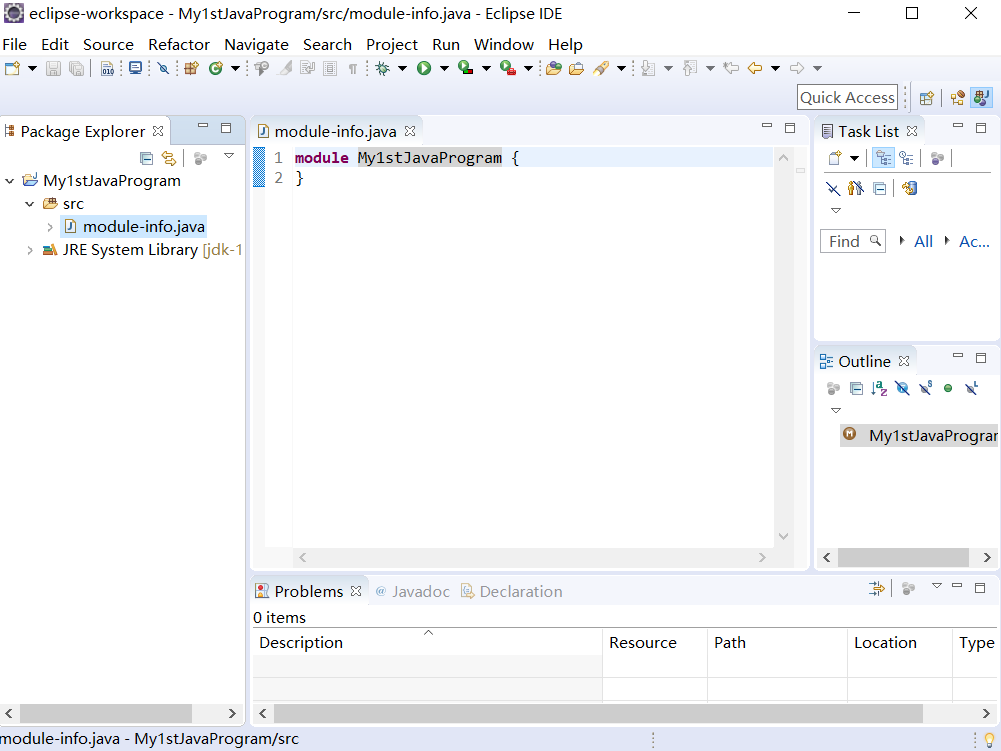Run the program with green play icon

[x=424, y=68]
